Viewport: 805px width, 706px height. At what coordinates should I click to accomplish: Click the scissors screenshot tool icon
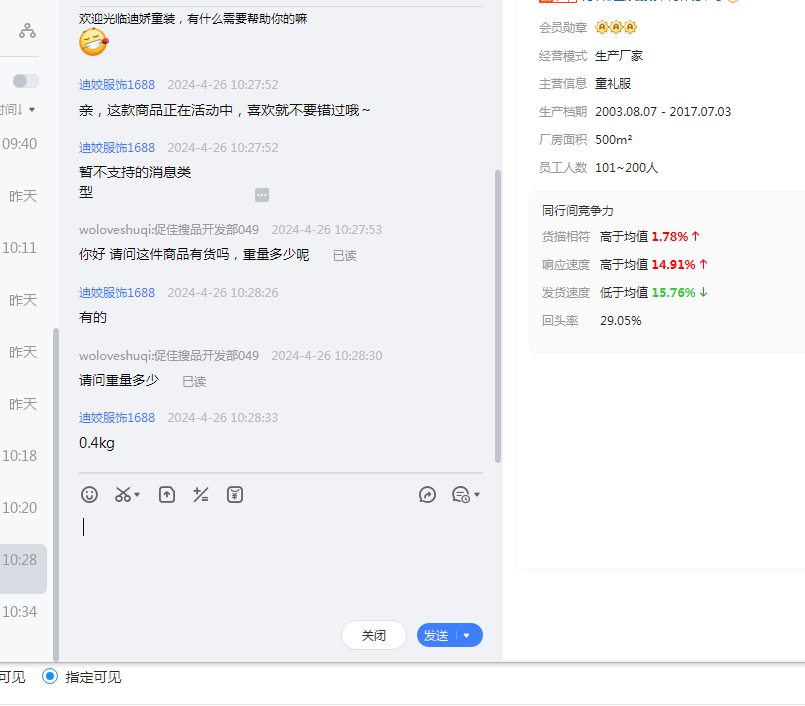(x=122, y=494)
